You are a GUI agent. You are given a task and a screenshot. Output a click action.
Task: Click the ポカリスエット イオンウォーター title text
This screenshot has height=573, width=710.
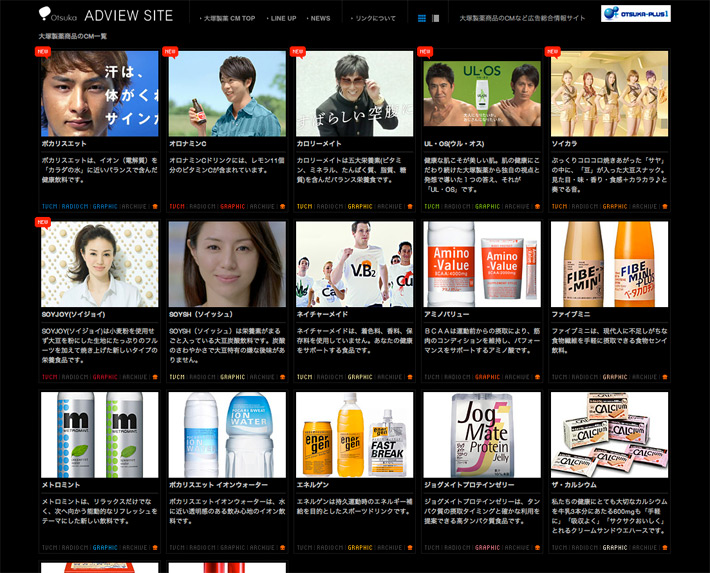[x=218, y=485]
